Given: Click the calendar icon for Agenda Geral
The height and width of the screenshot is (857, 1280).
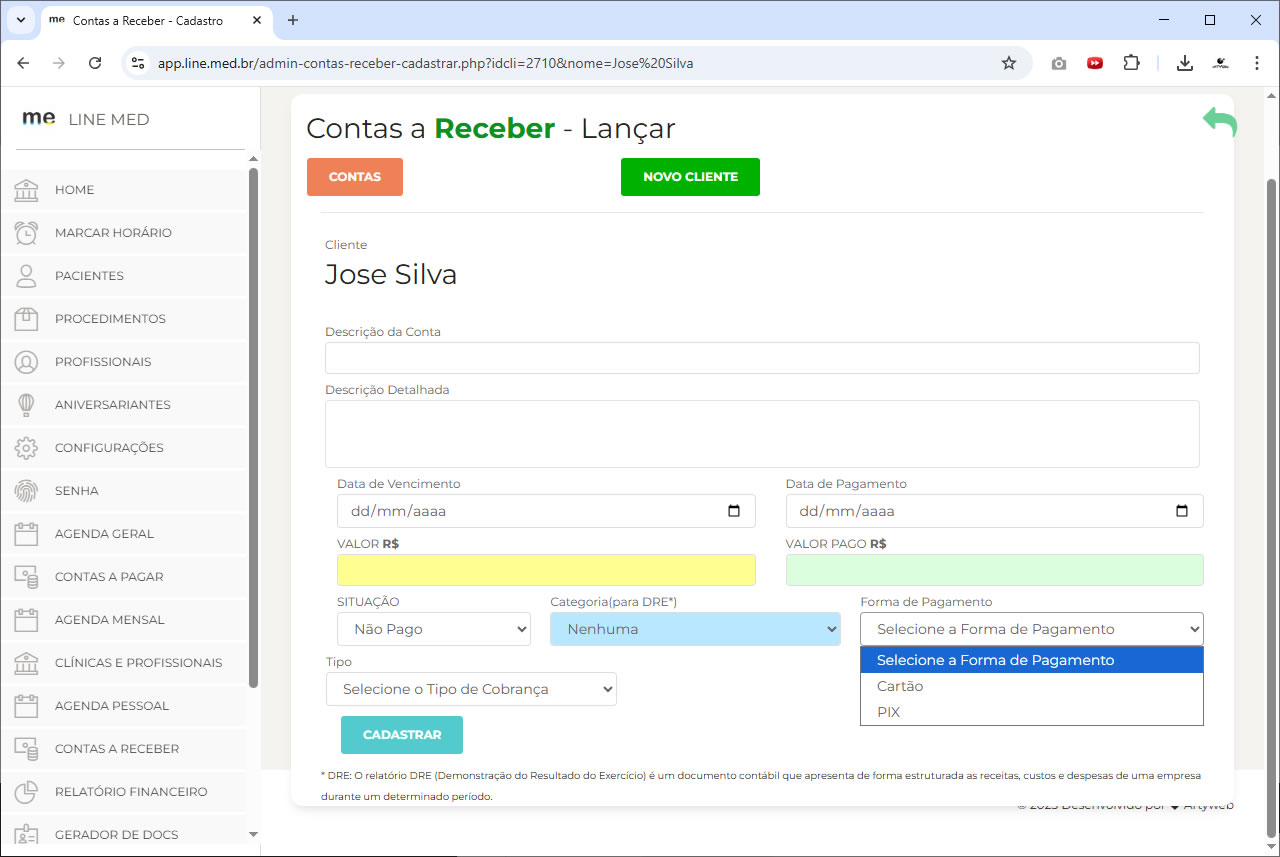Looking at the screenshot, I should tap(26, 534).
